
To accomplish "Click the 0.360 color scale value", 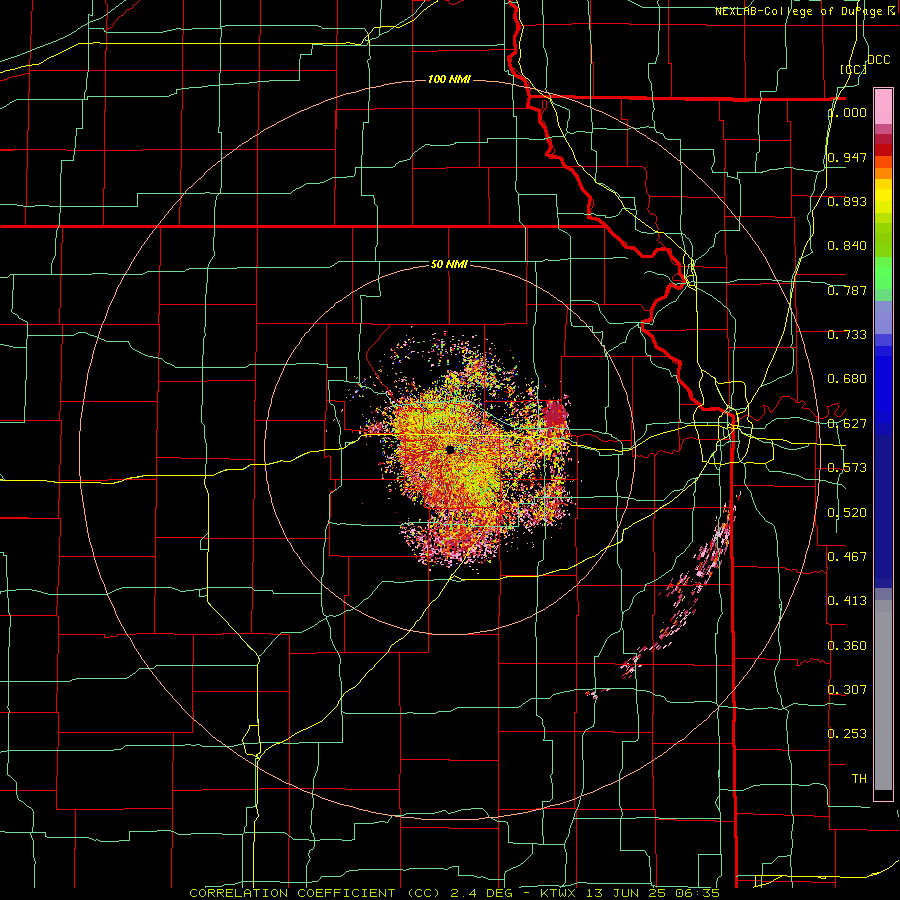I will click(847, 646).
